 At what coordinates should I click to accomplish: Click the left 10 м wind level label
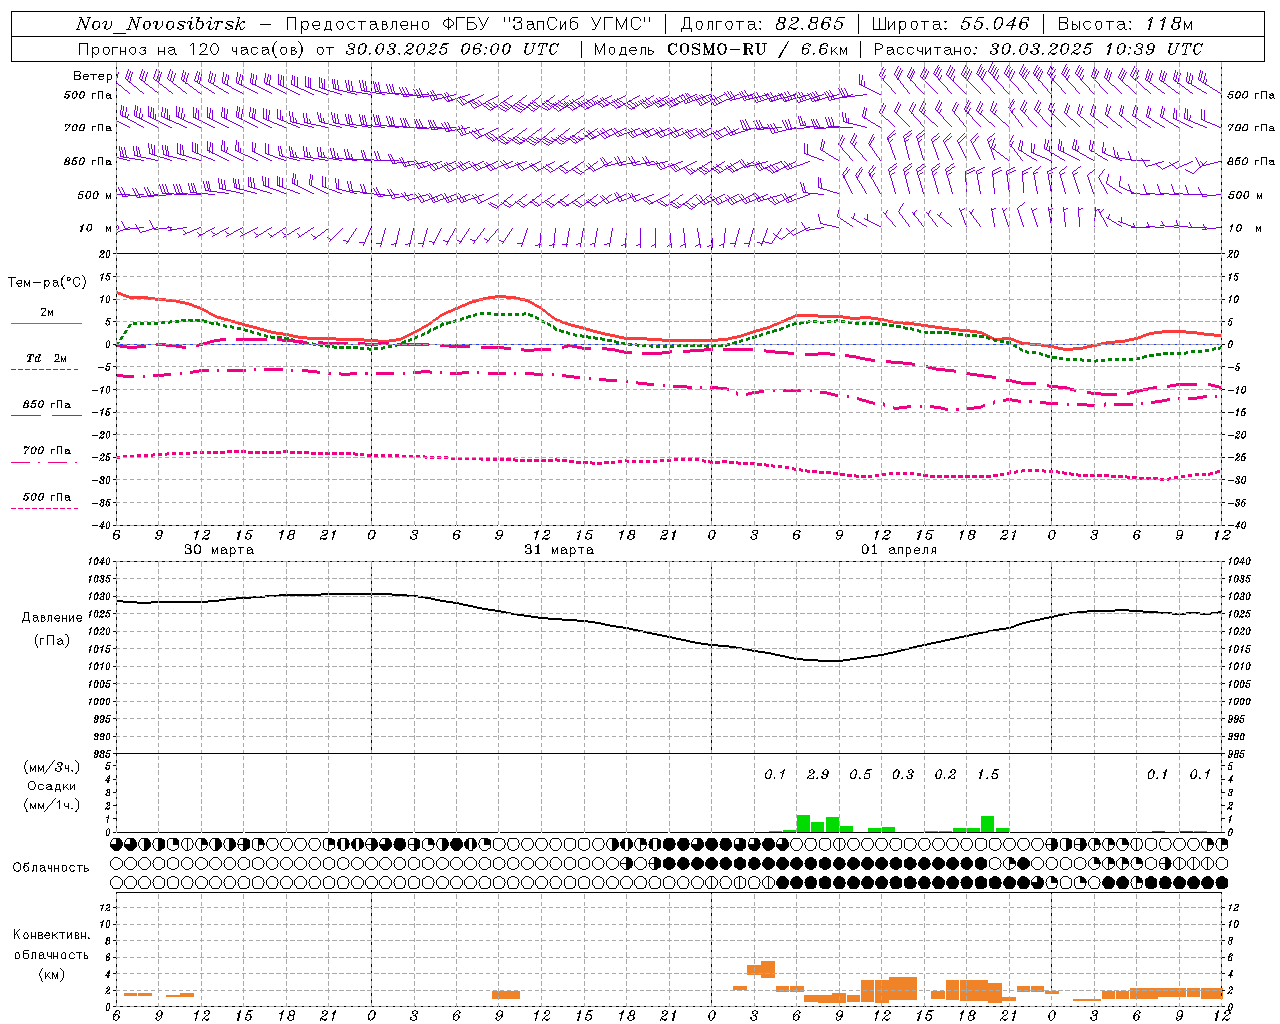point(95,228)
